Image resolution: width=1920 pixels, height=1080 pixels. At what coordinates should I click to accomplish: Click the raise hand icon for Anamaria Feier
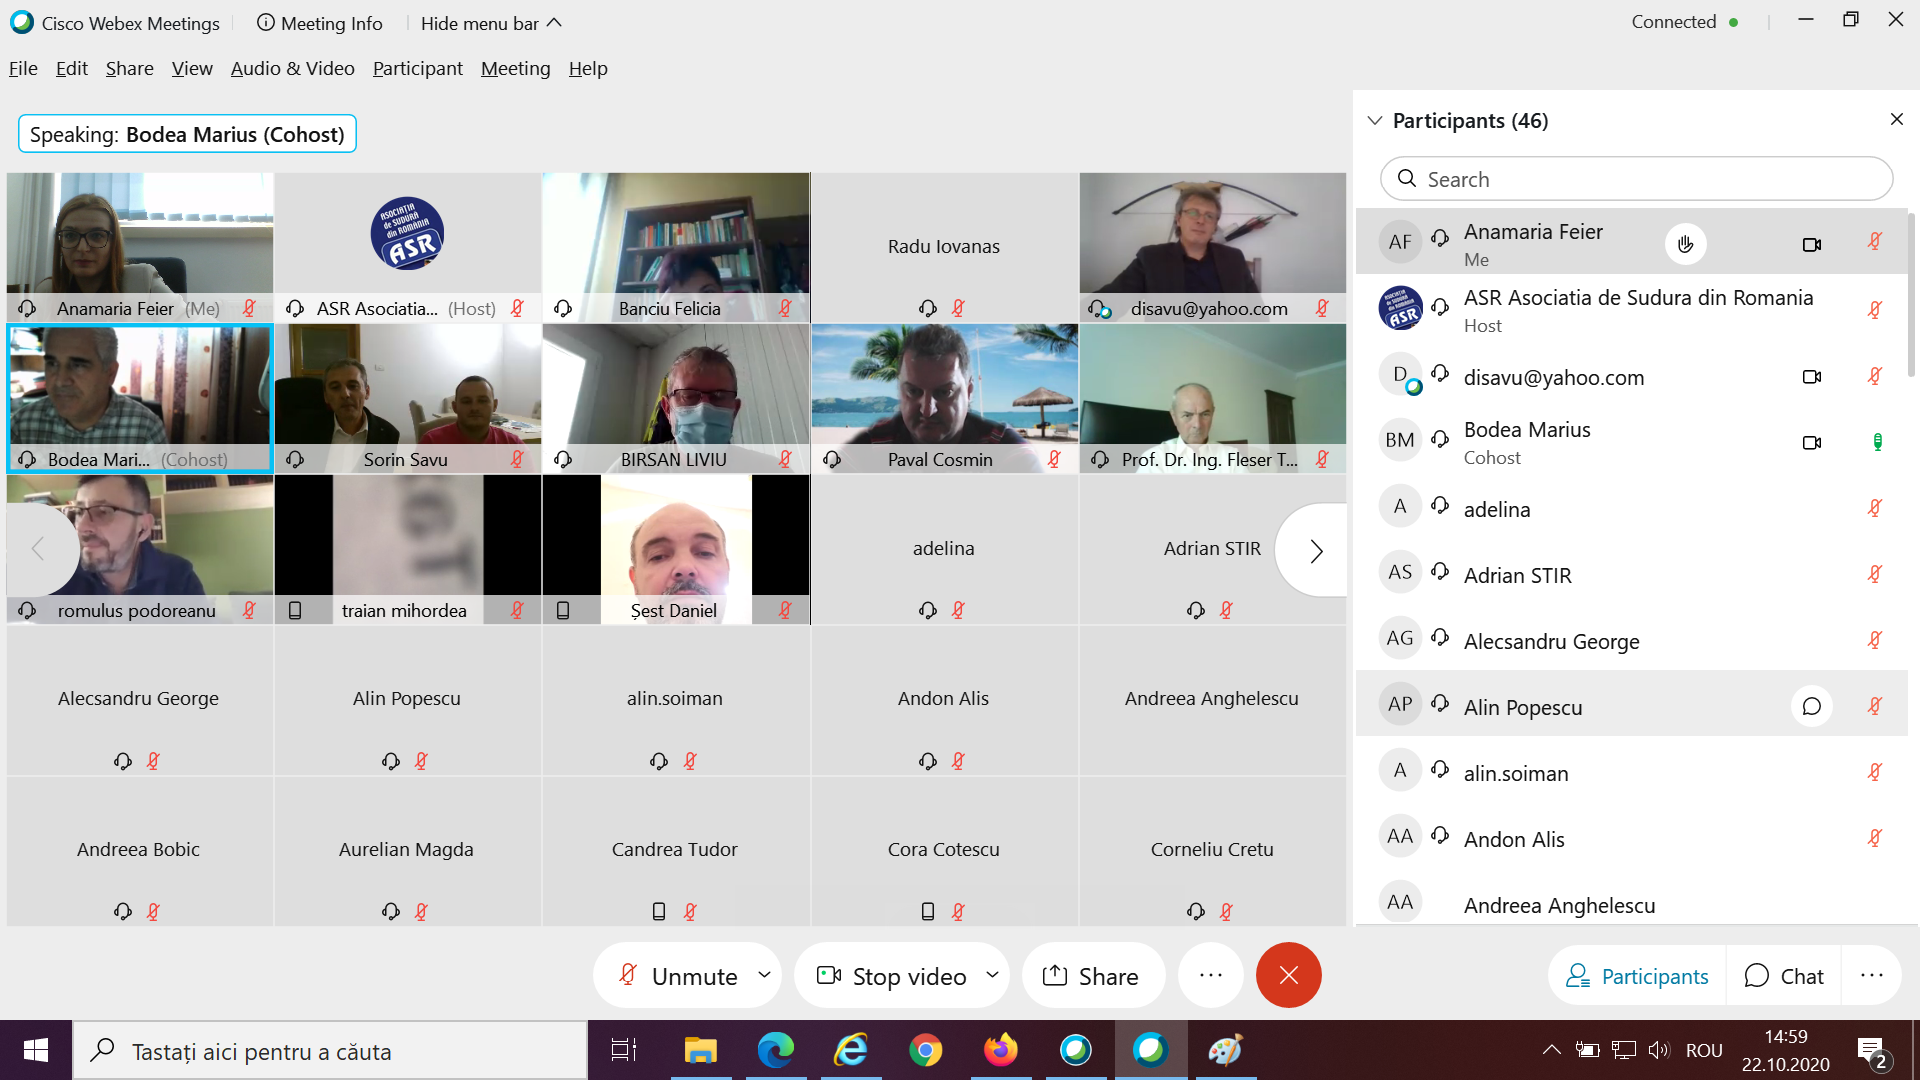point(1685,244)
